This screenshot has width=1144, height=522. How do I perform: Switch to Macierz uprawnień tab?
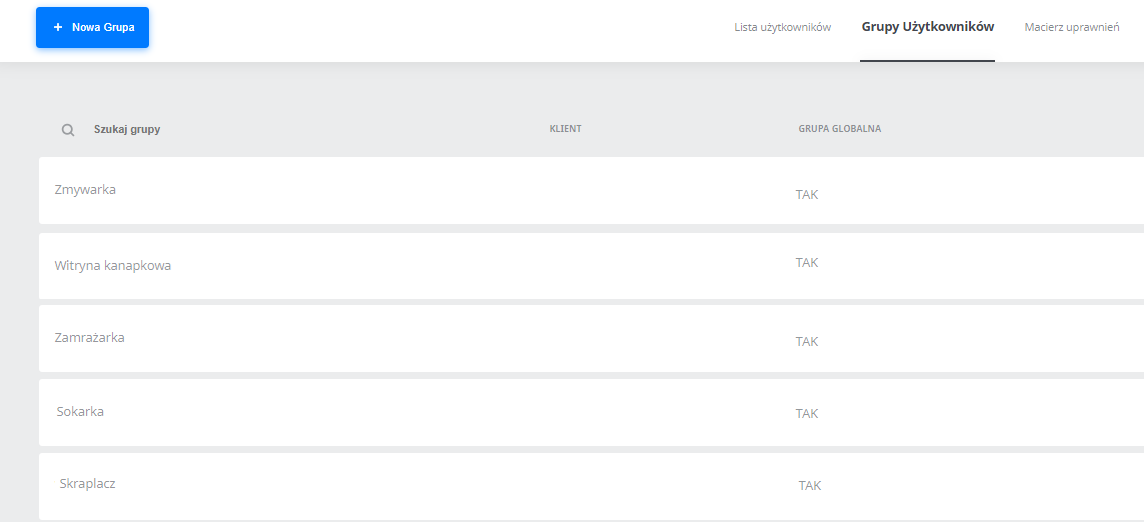click(1072, 28)
